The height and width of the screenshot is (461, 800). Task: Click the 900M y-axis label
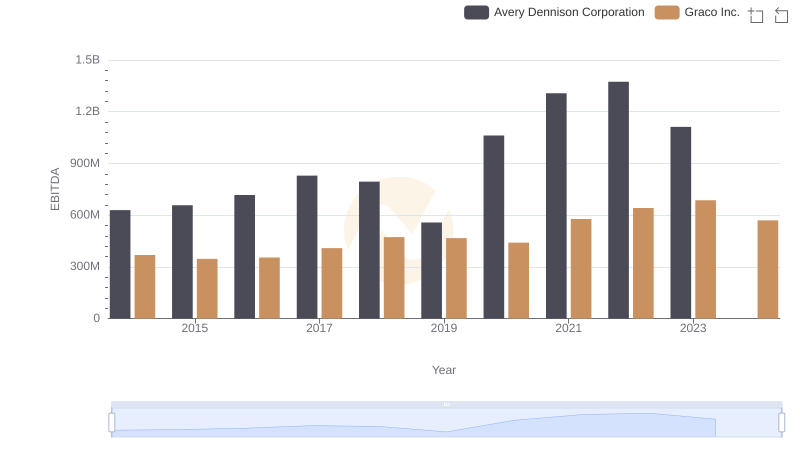point(85,163)
